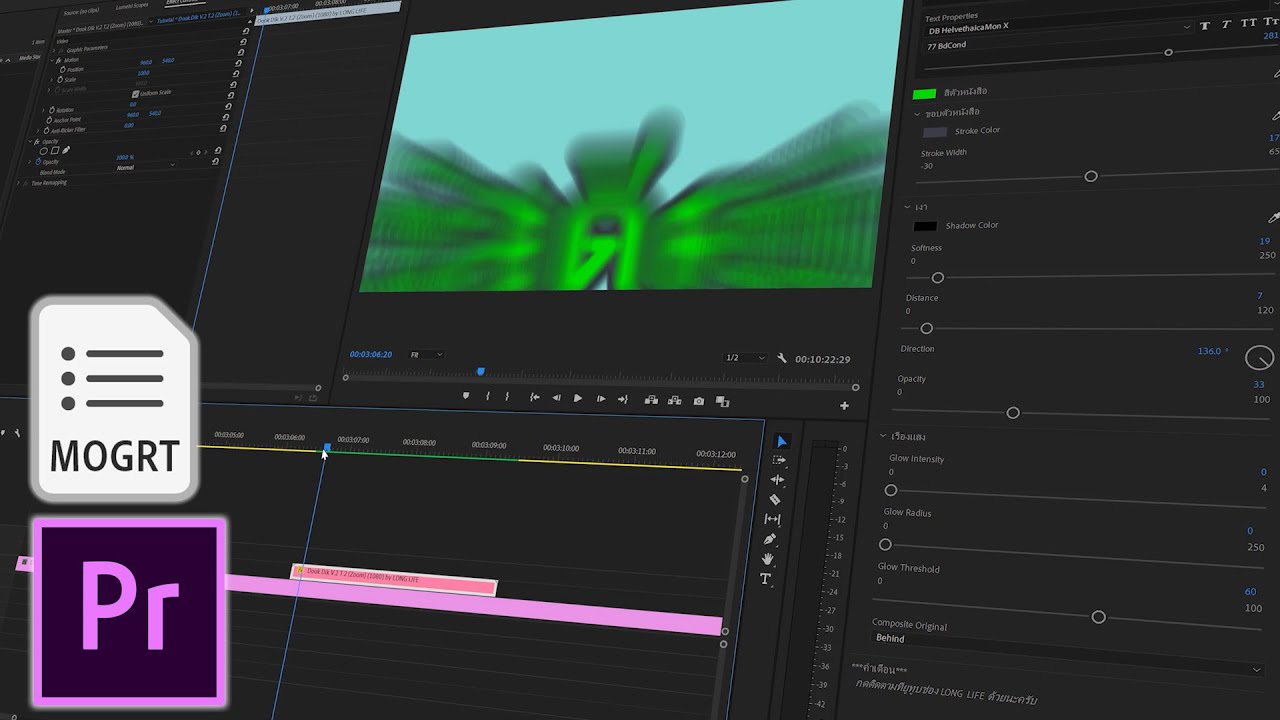Select the Hand tool
1280x720 pixels.
(x=768, y=559)
